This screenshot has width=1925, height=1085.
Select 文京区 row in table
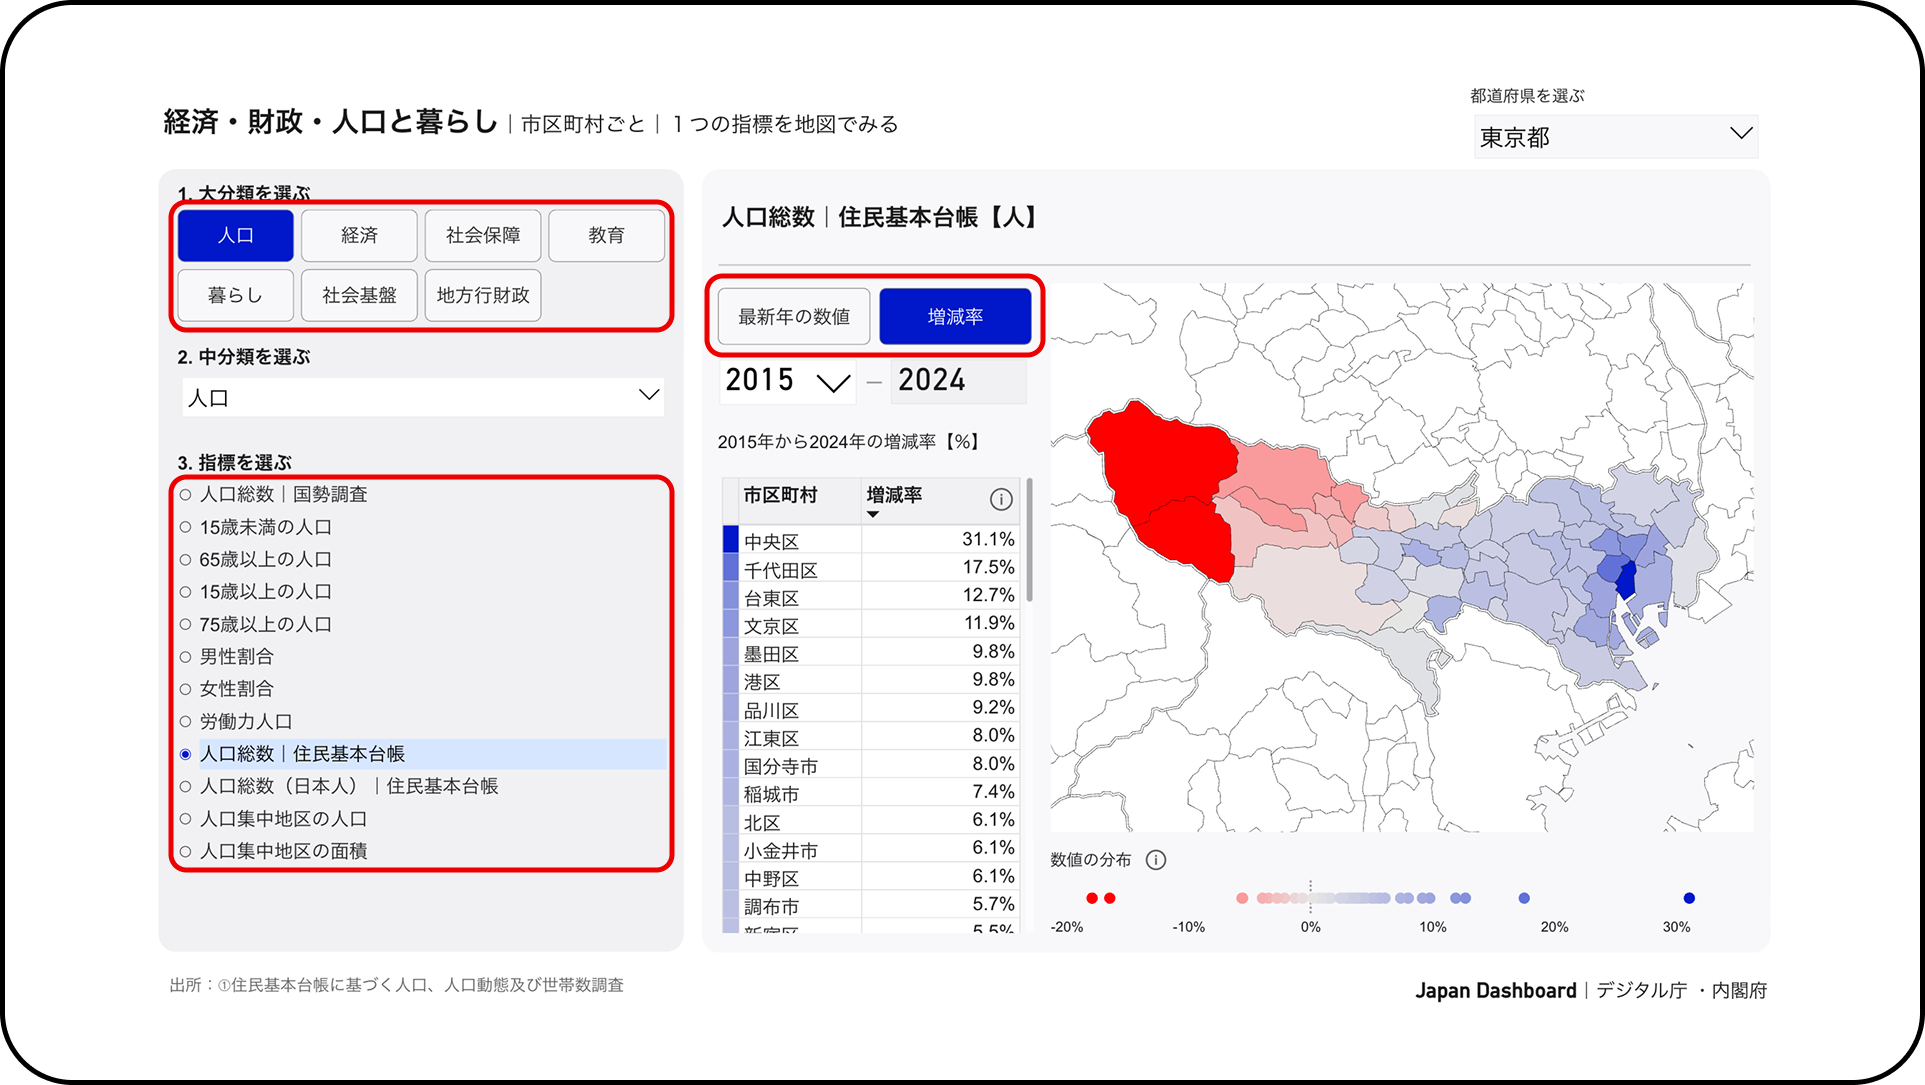point(871,624)
